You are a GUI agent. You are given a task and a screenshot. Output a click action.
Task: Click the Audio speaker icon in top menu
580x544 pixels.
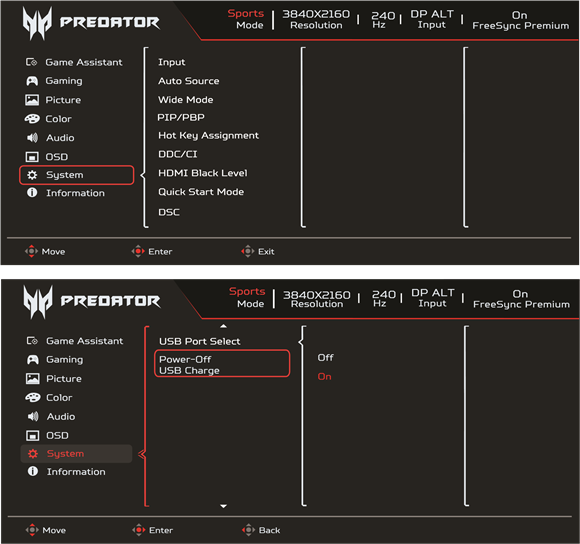point(32,138)
